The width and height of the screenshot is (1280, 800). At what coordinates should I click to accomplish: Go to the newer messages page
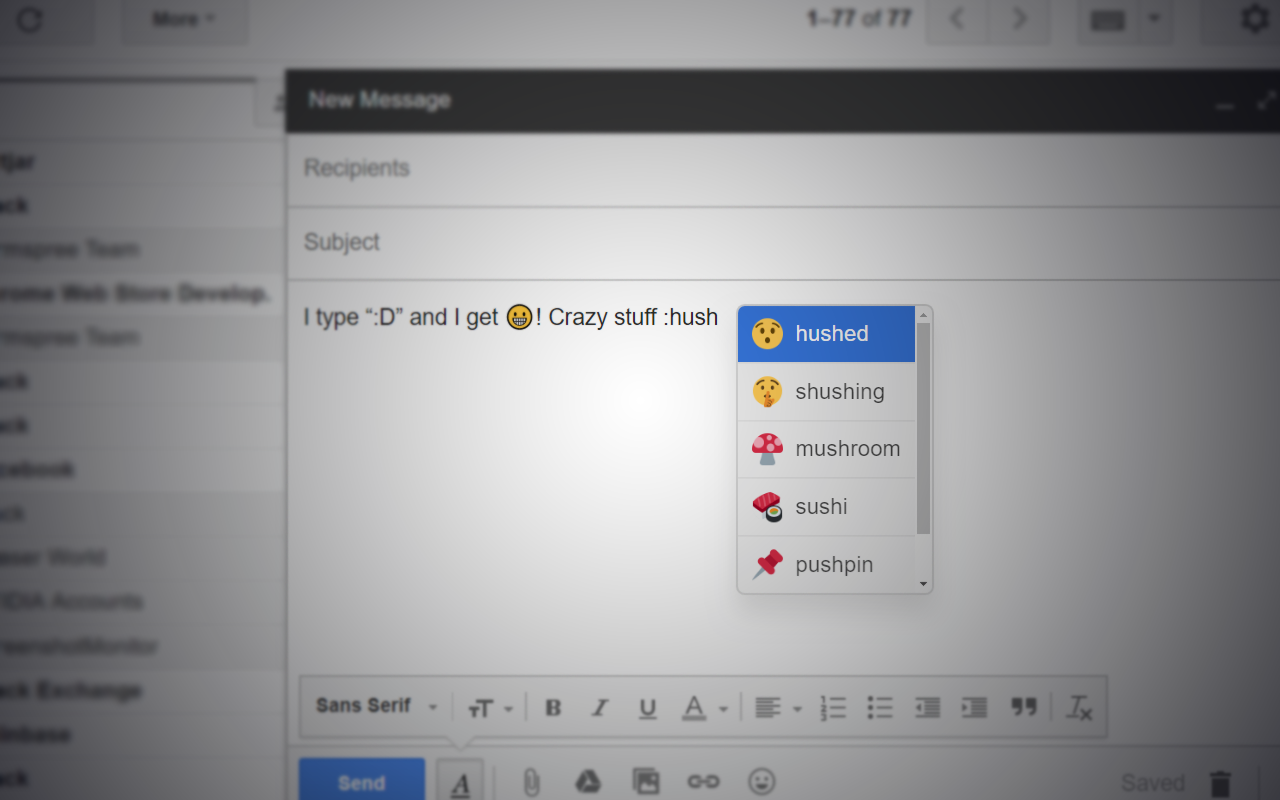(957, 18)
